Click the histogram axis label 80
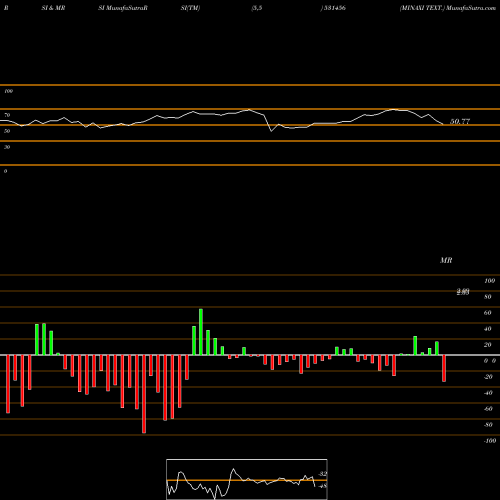 [487, 297]
